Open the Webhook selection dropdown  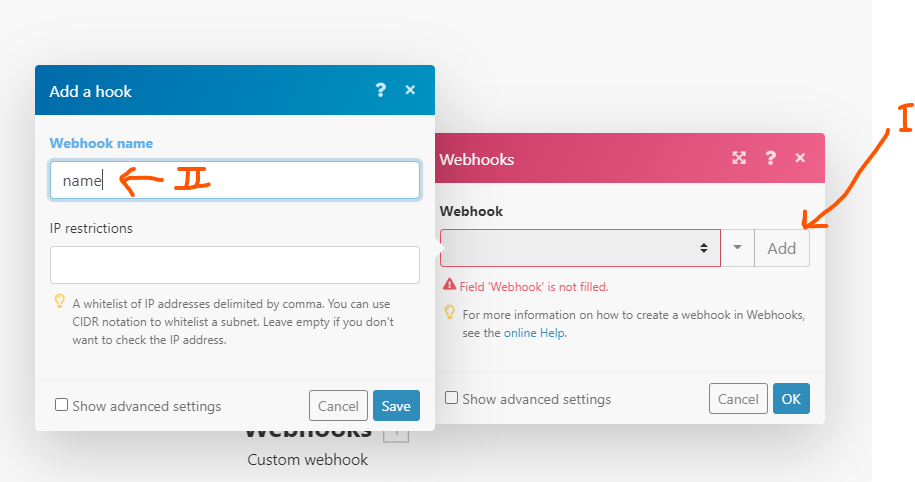click(580, 248)
